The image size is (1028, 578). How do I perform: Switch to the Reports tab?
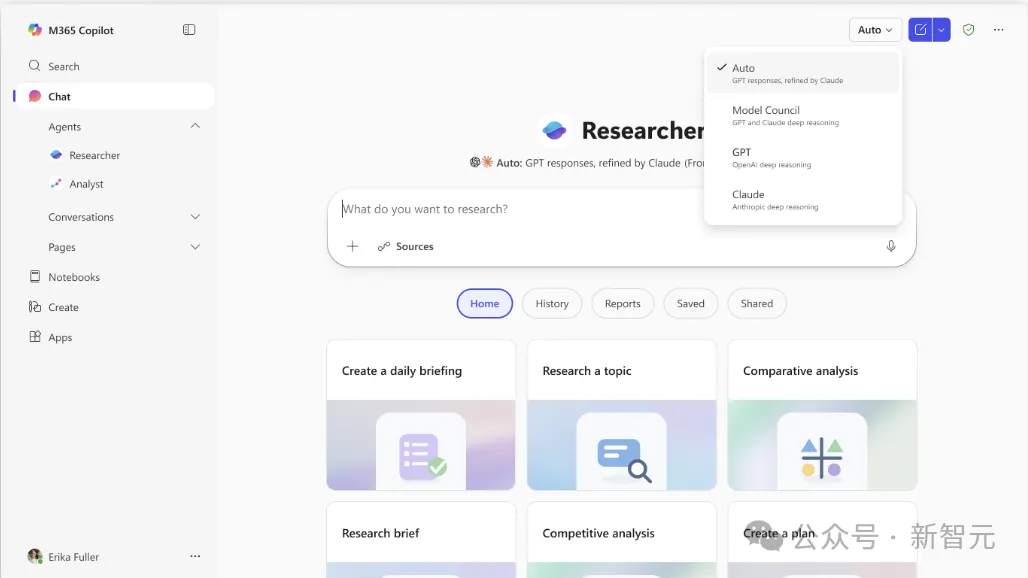622,304
